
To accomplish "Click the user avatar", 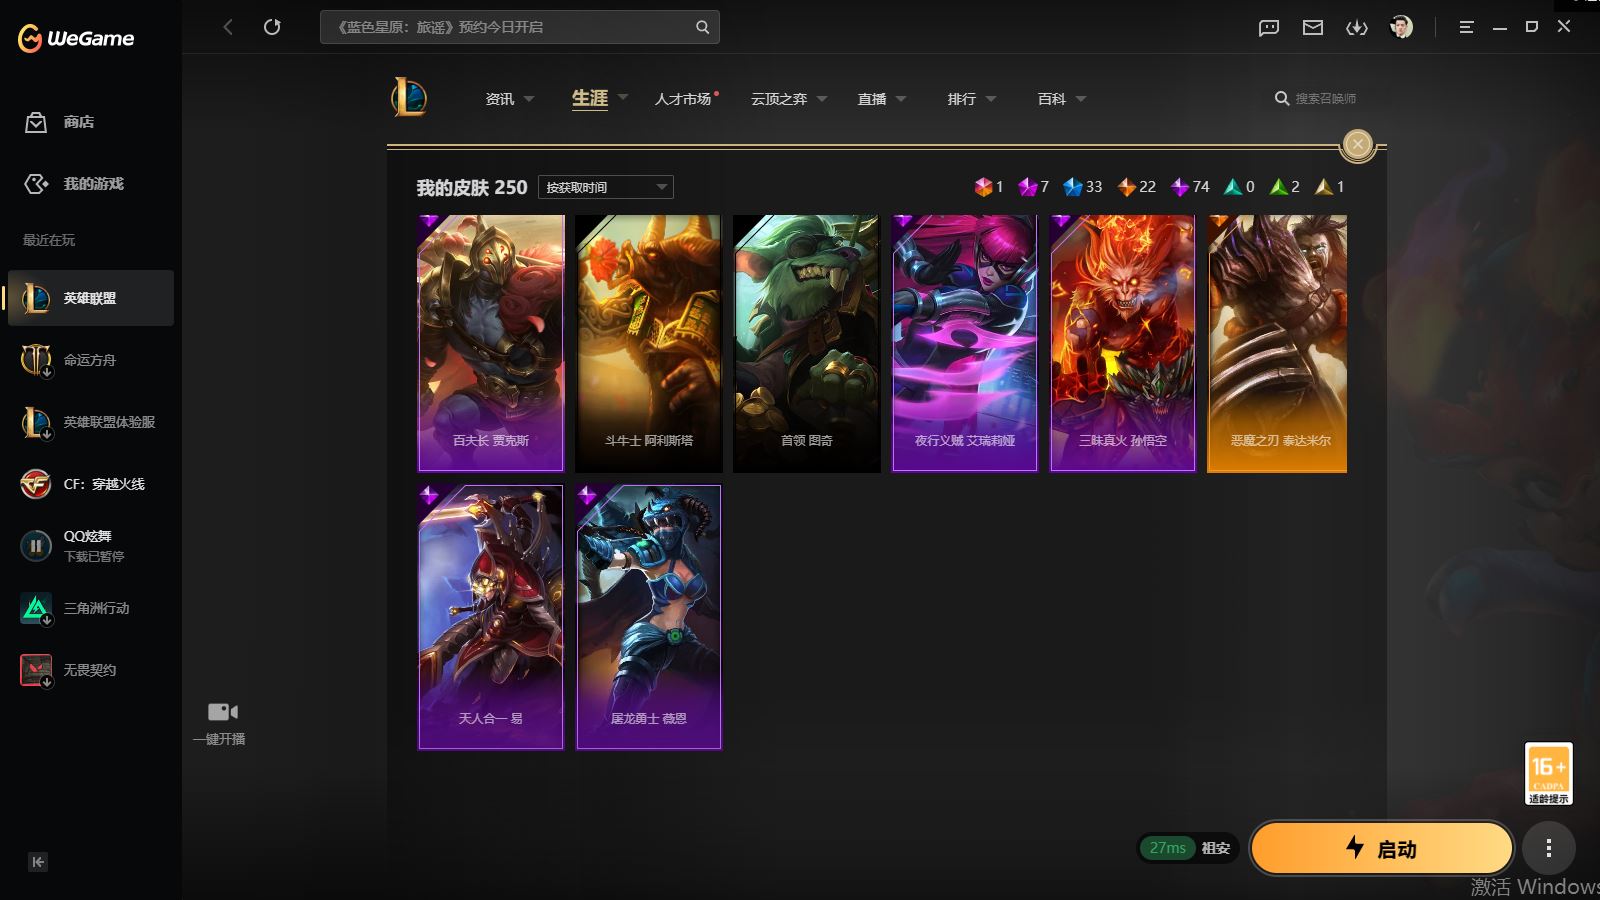I will [1402, 27].
